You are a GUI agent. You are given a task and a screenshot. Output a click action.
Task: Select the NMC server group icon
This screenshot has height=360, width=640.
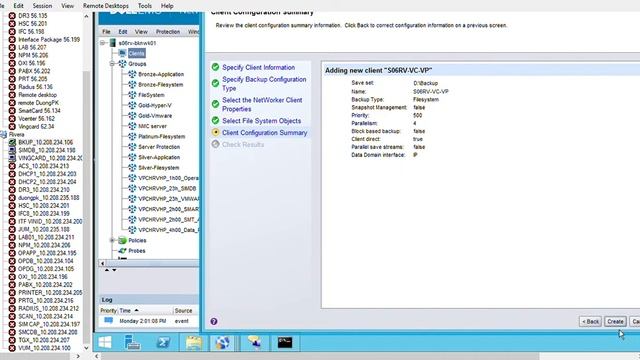point(132,126)
